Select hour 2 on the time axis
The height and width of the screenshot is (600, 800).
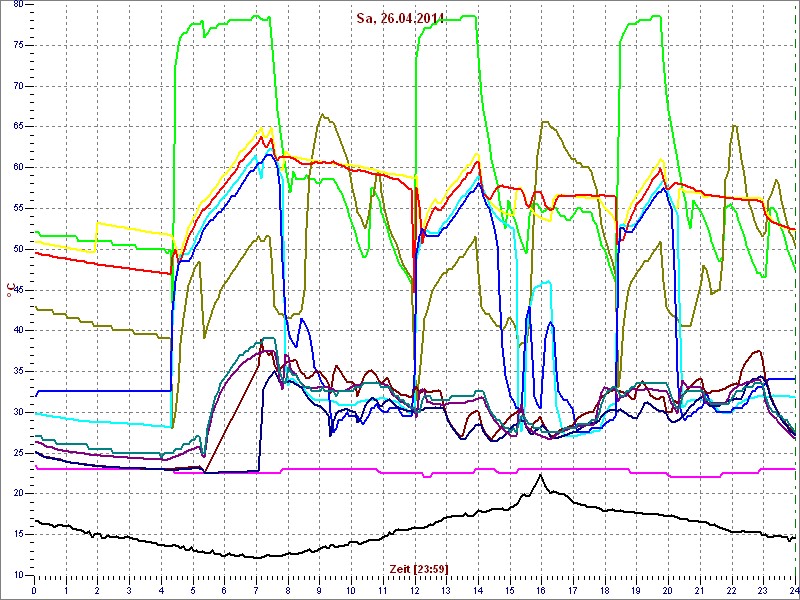tap(97, 590)
